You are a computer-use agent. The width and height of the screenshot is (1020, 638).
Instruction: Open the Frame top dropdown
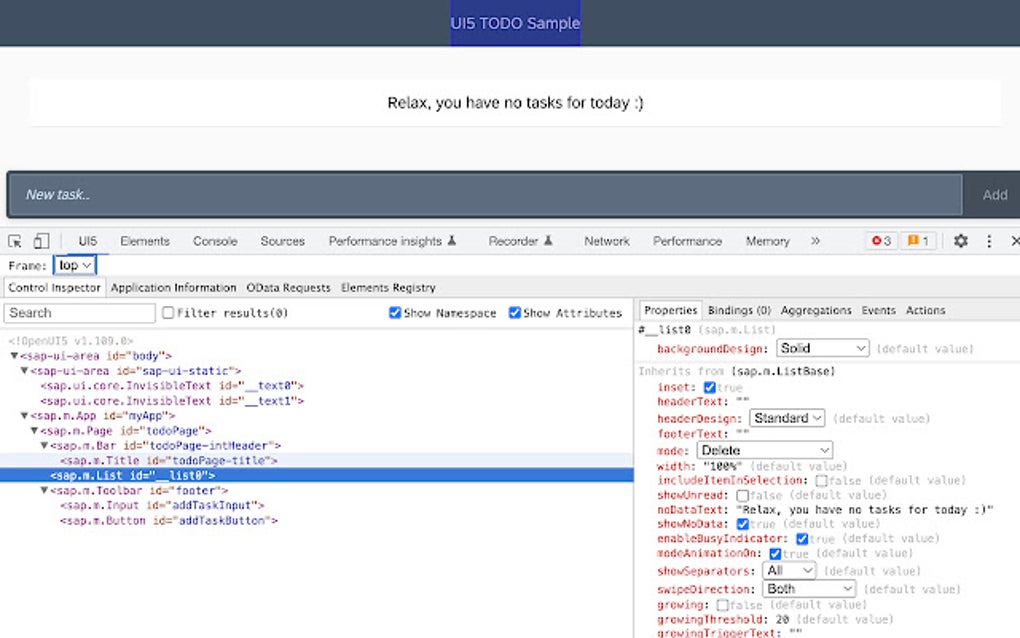point(74,264)
